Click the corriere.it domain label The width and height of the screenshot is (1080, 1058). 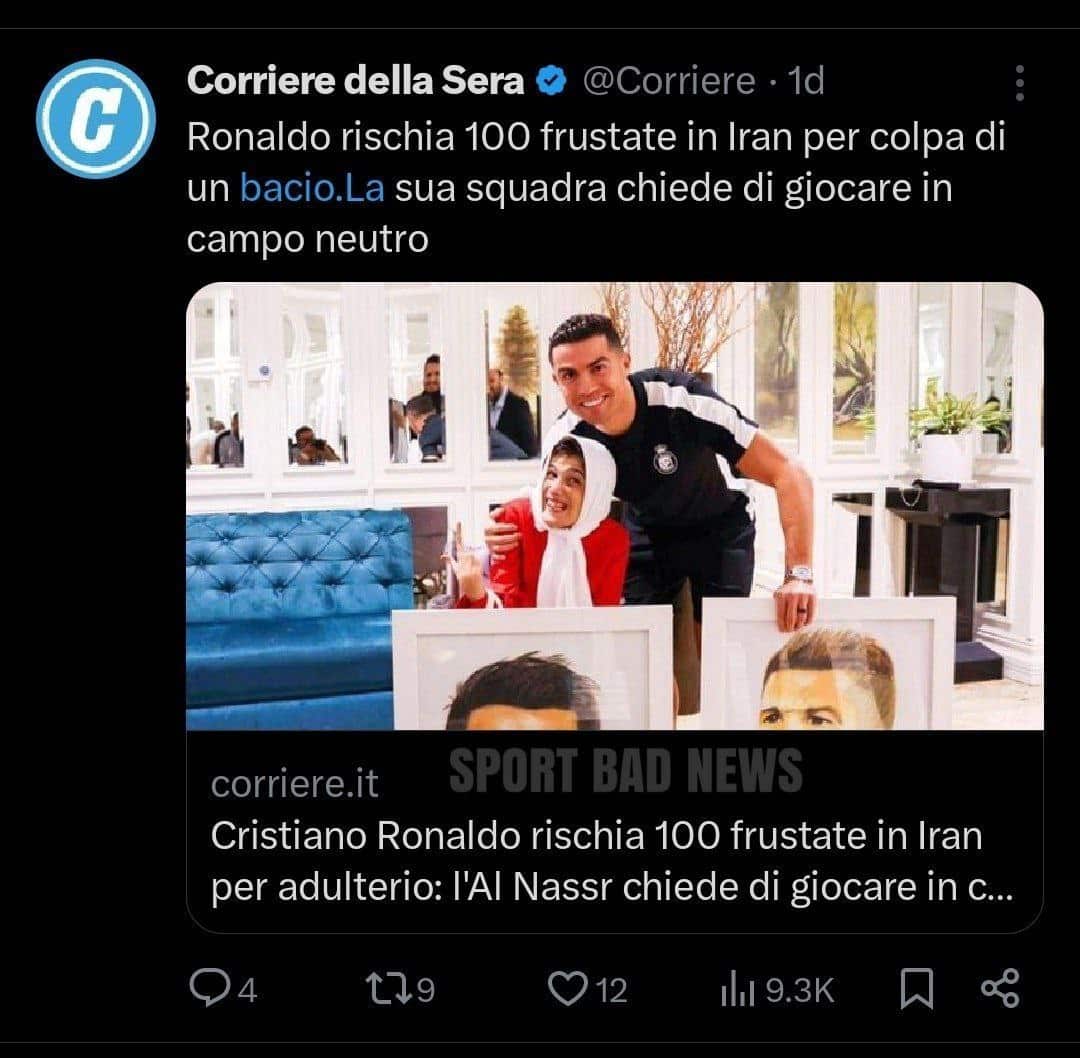point(295,784)
